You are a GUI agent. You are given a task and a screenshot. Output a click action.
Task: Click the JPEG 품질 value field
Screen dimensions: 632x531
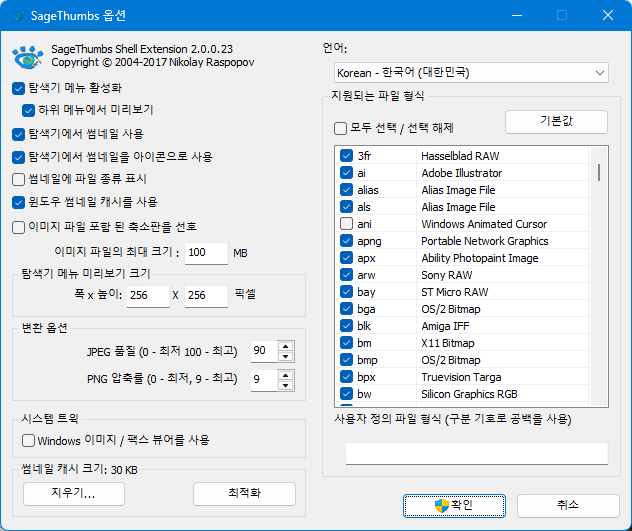coord(264,351)
